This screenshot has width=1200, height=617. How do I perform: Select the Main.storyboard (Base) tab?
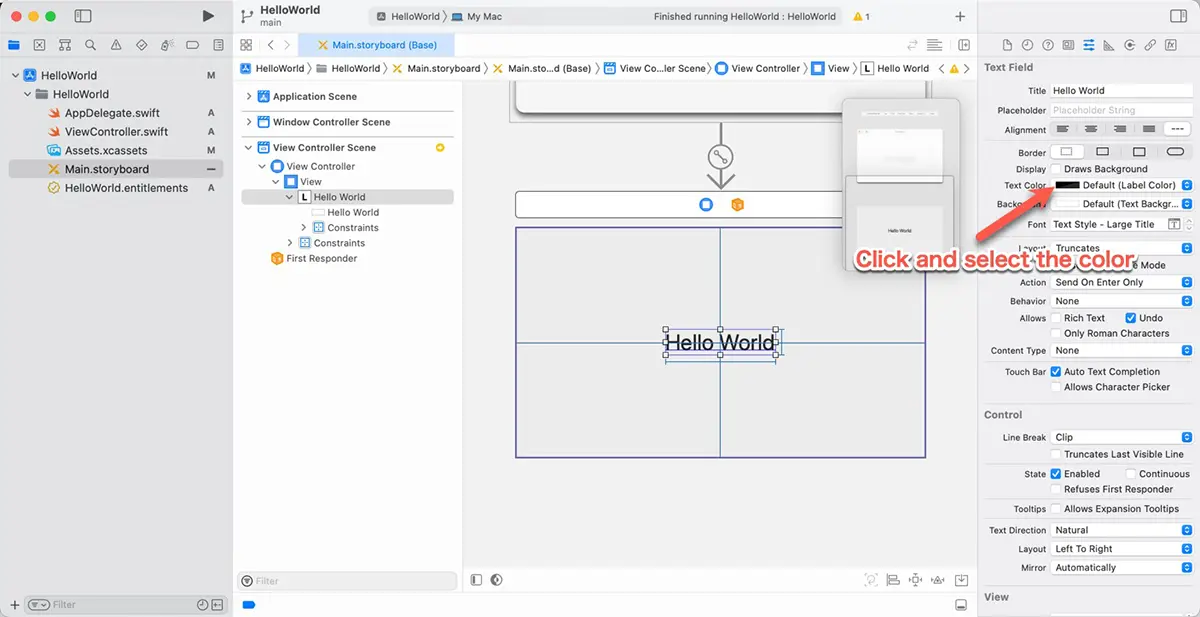coord(376,45)
